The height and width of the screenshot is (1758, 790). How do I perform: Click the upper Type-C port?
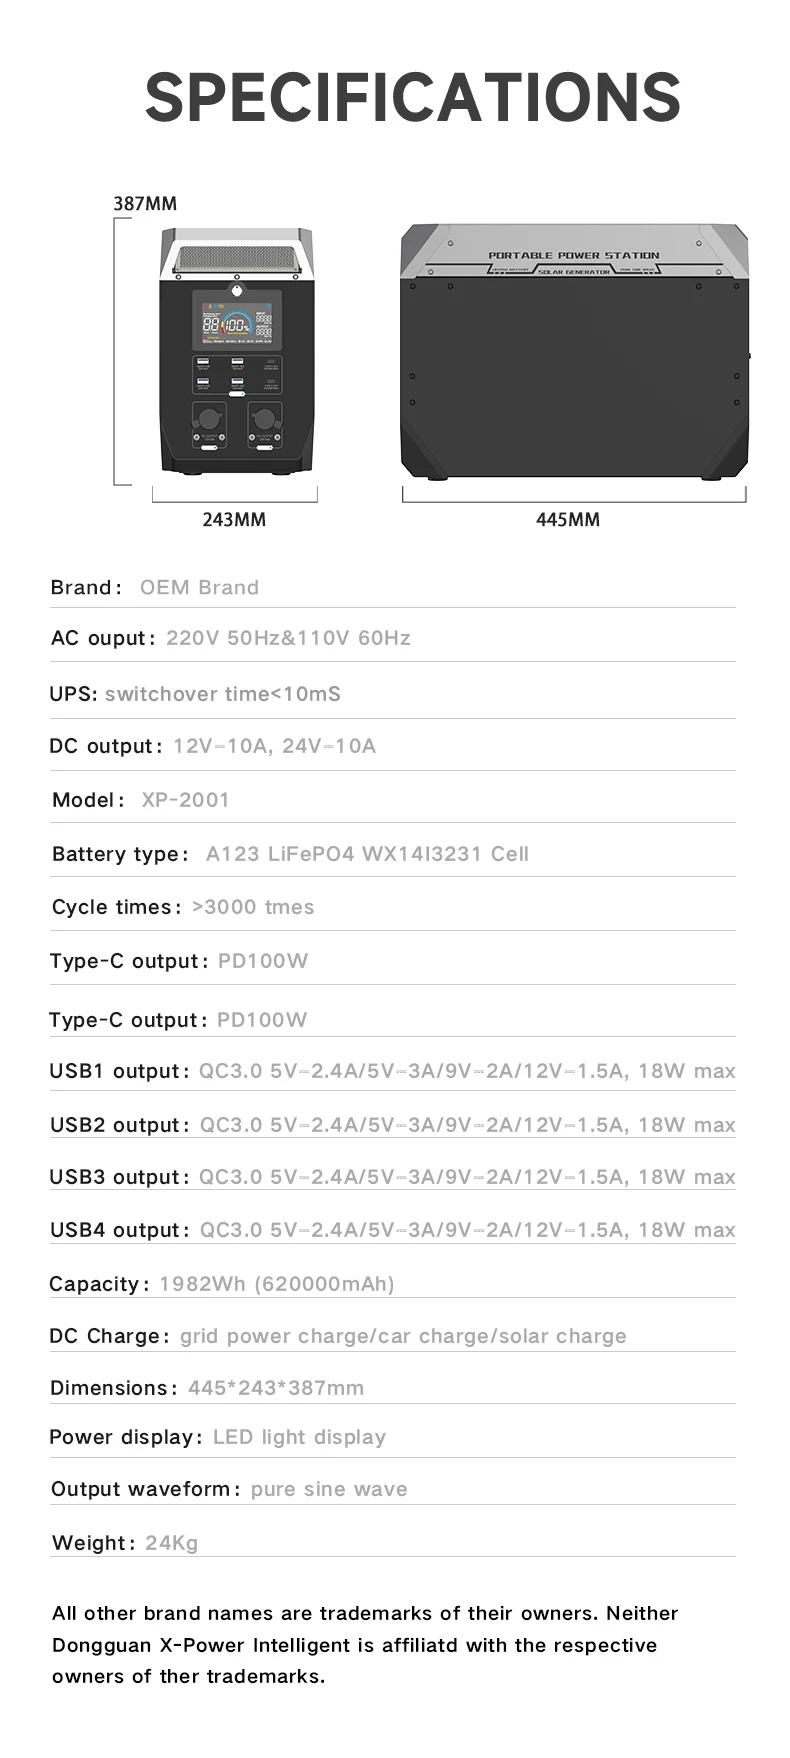[x=270, y=362]
